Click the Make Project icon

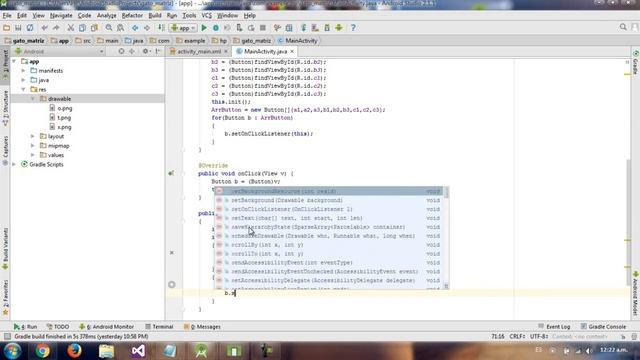pos(161,28)
